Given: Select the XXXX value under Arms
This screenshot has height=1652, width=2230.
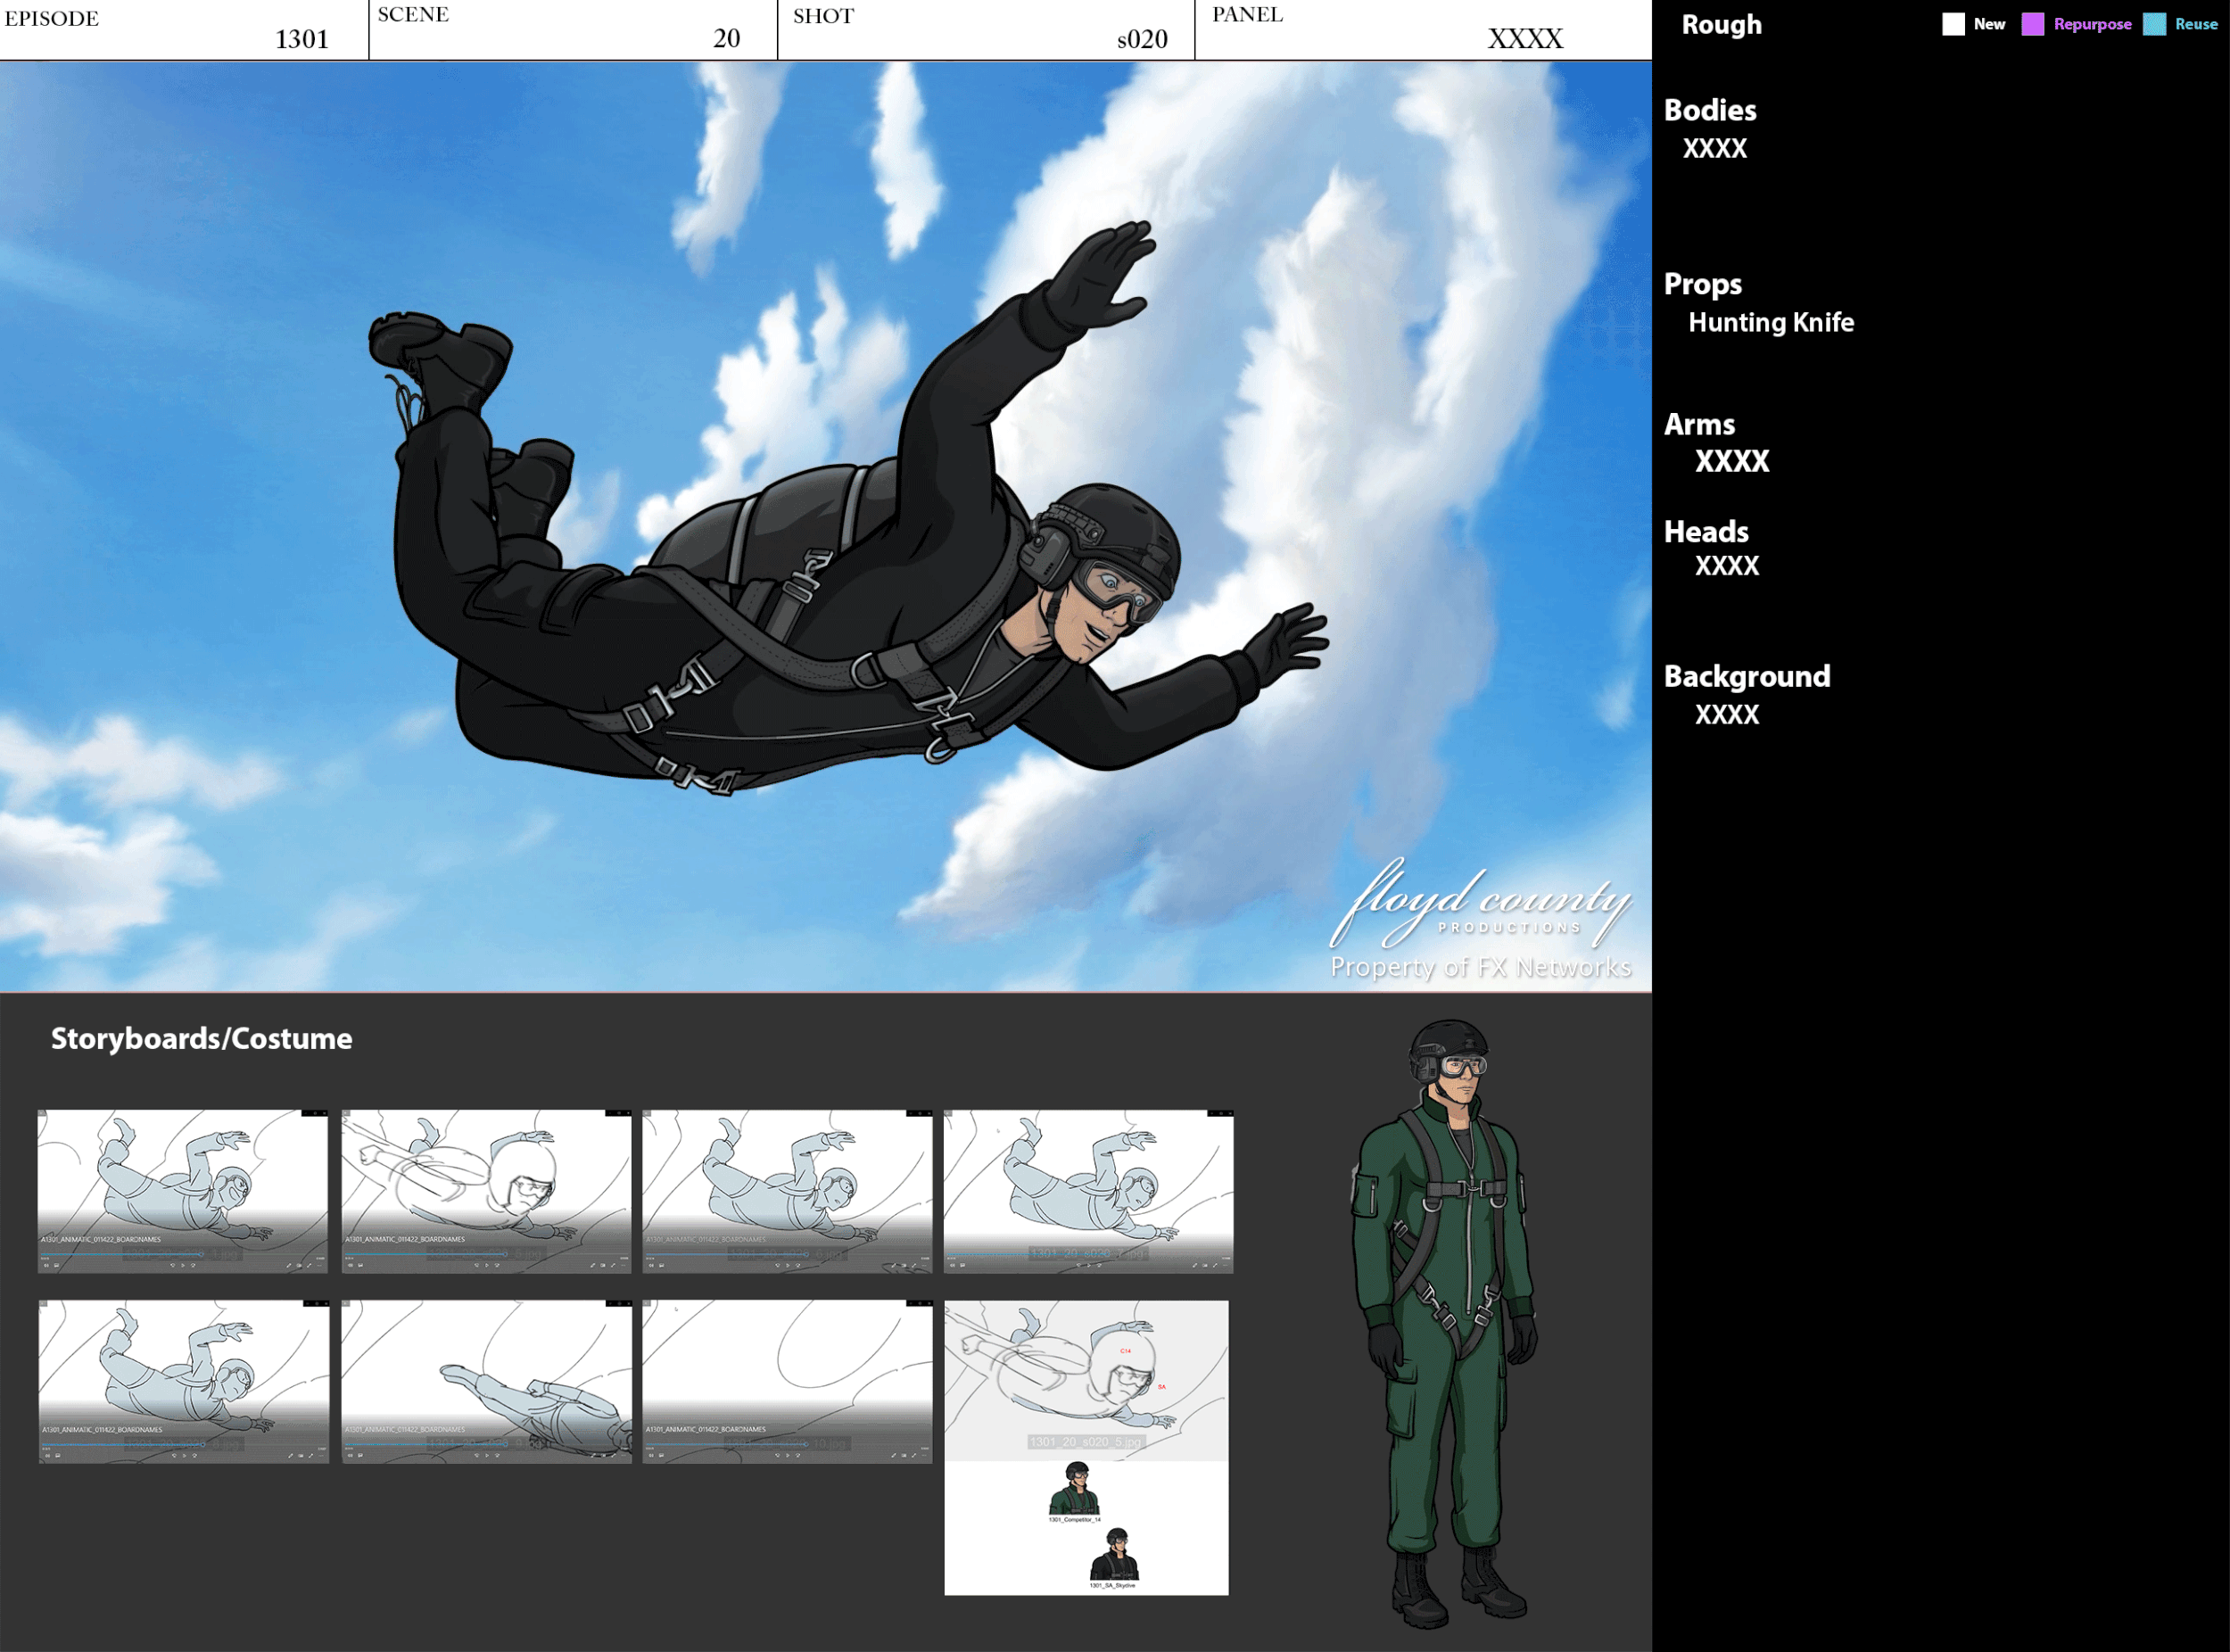Looking at the screenshot, I should tap(1732, 461).
